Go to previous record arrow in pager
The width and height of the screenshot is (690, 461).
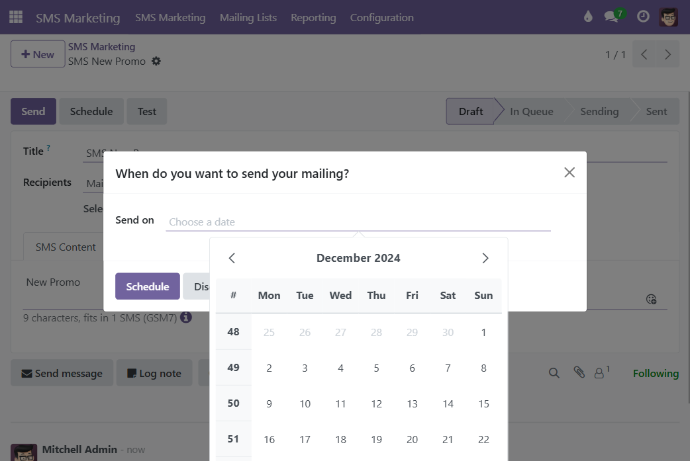[644, 54]
